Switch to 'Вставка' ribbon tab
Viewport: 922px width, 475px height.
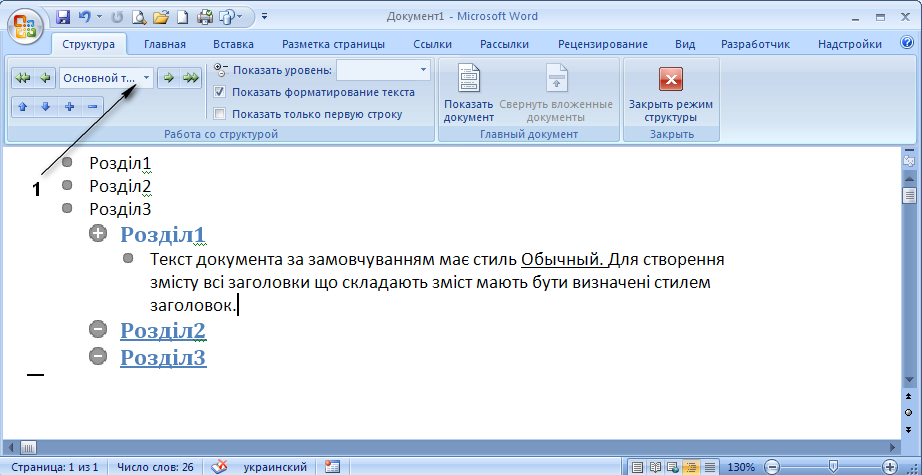coord(233,44)
